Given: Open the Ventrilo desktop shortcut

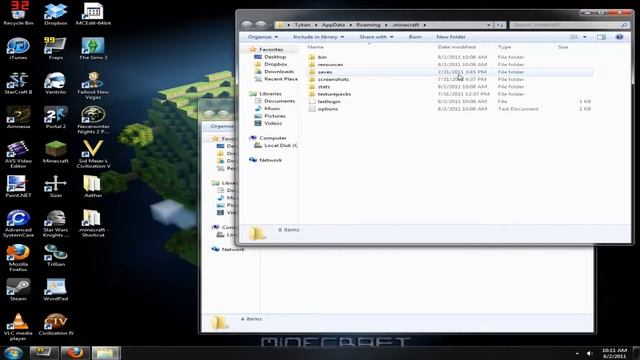Looking at the screenshot, I should pos(56,83).
